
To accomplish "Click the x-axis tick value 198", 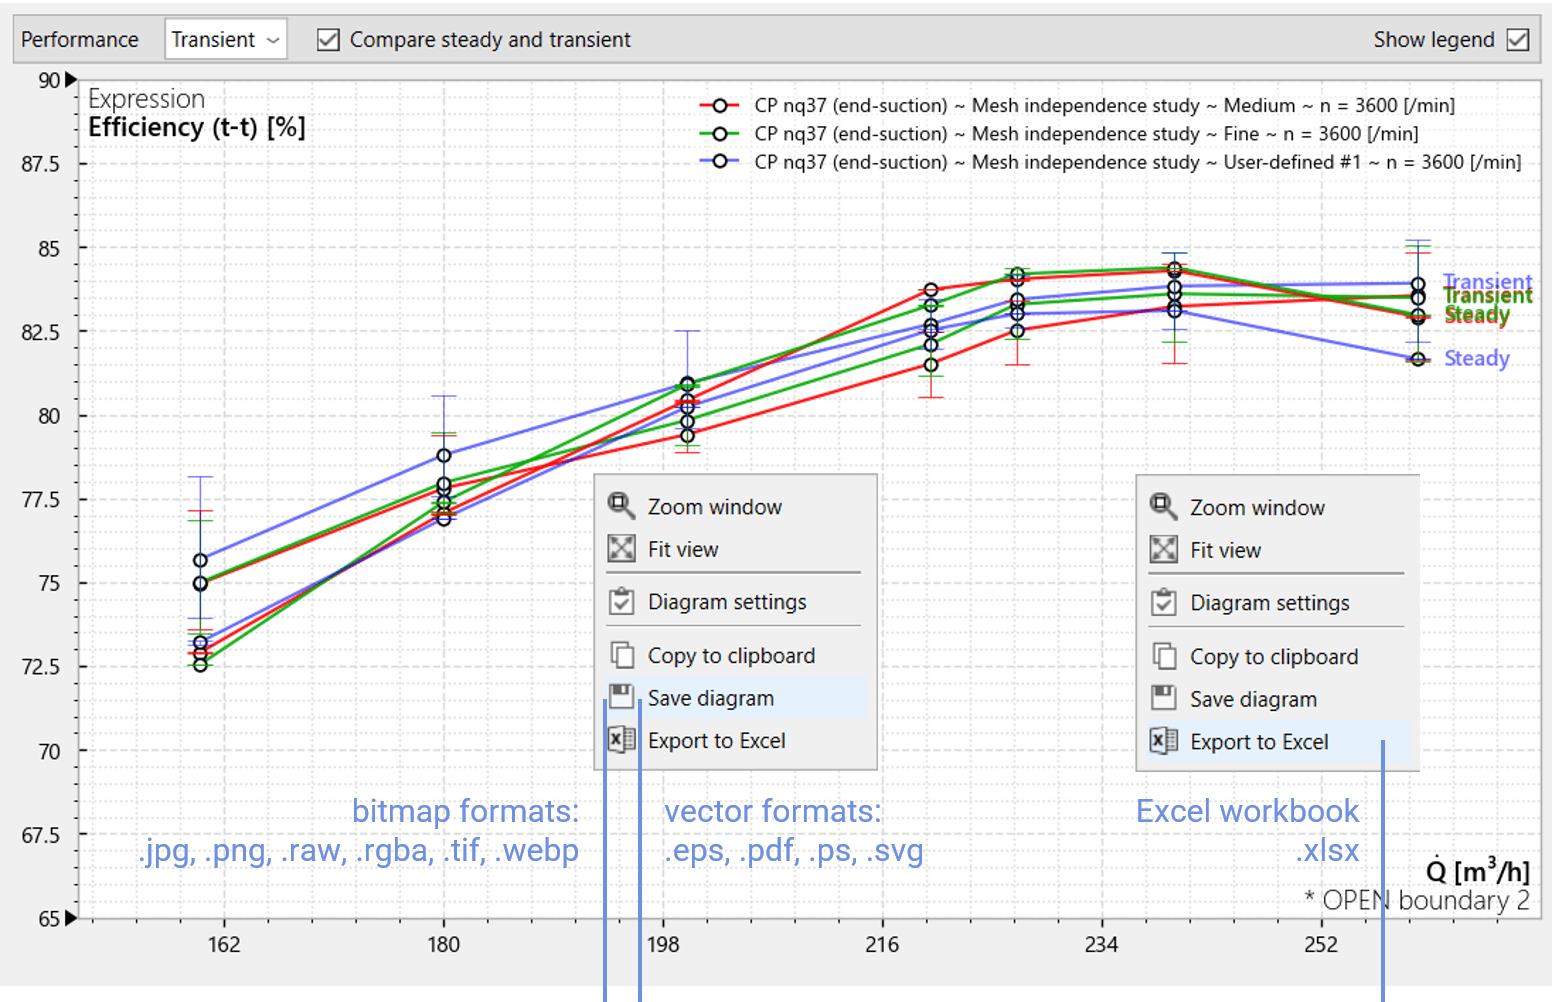I will (663, 944).
